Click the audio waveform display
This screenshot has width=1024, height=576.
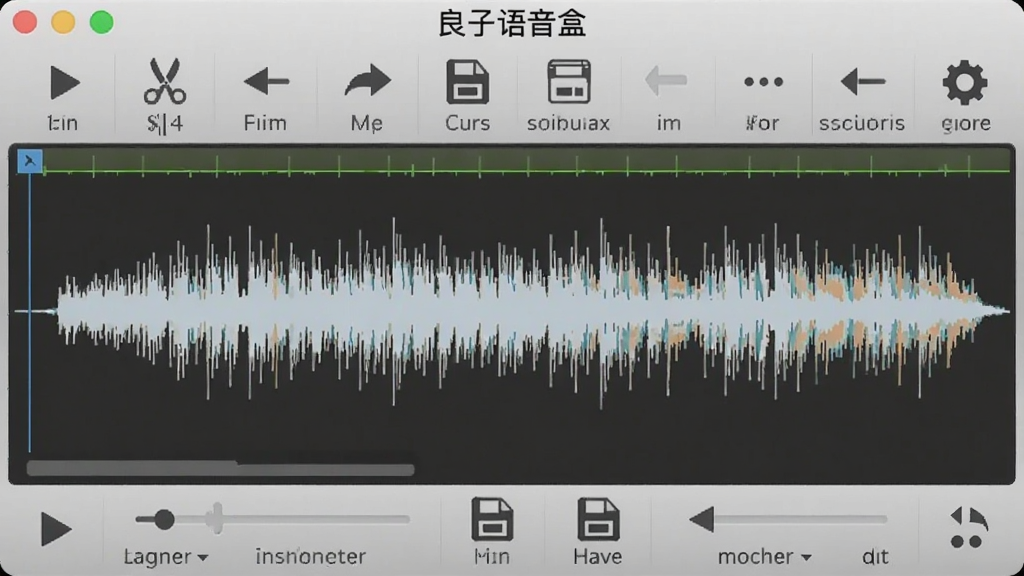coord(513,311)
